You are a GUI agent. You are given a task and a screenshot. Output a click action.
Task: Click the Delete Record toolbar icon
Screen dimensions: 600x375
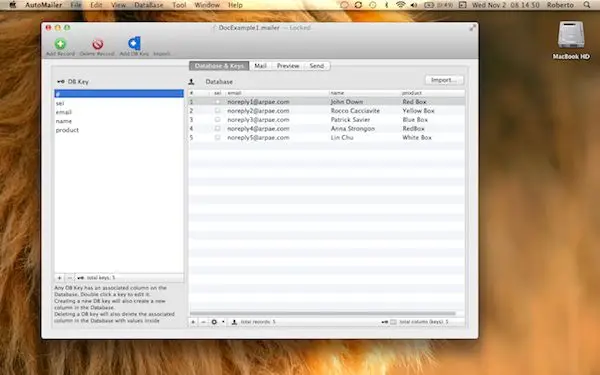click(x=98, y=44)
